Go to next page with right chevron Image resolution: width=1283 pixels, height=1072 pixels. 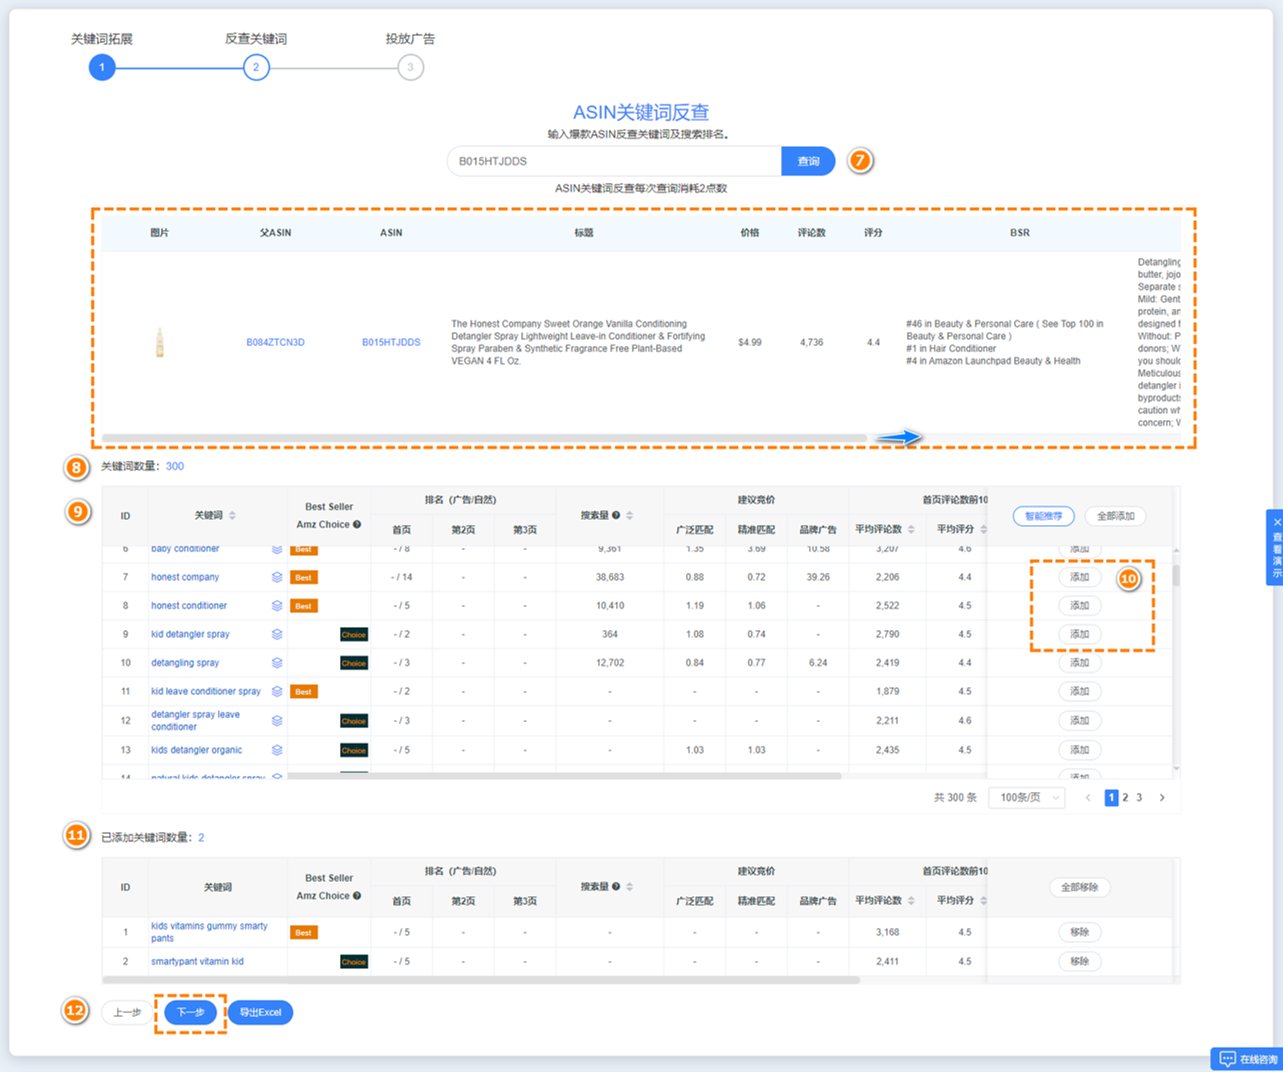point(1162,798)
